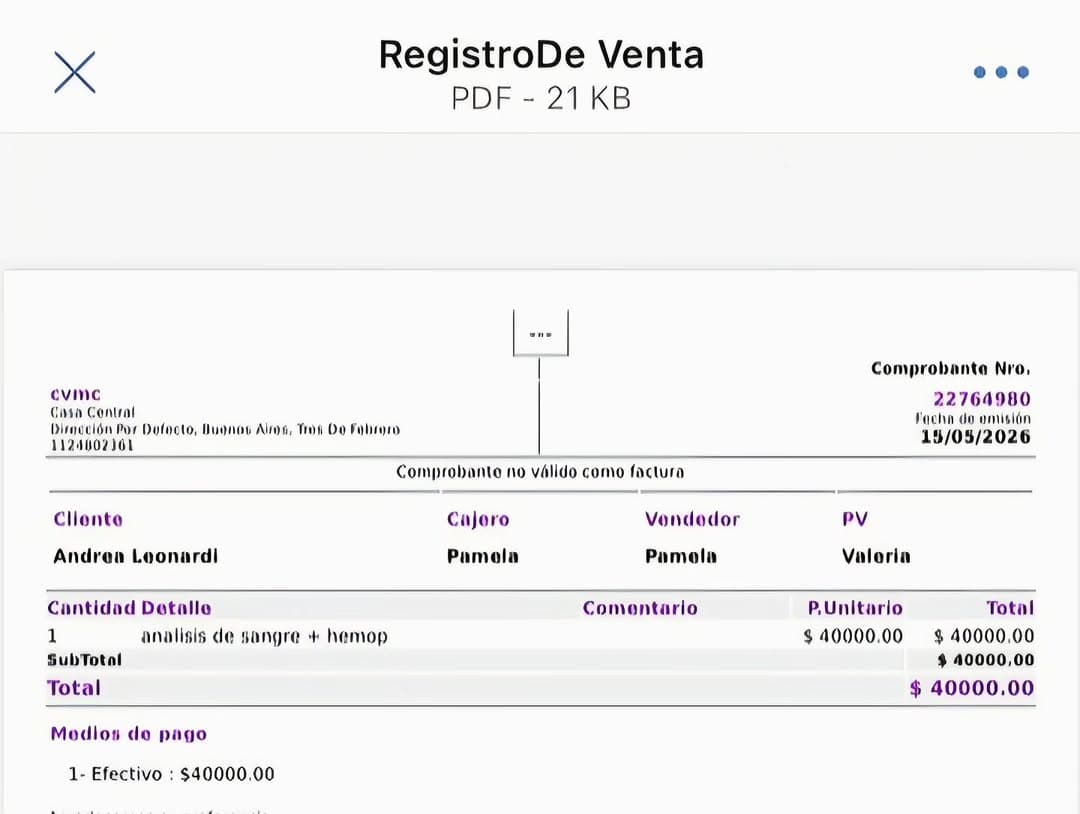Click the SubTotal row label
The width and height of the screenshot is (1080, 814).
[x=84, y=660]
